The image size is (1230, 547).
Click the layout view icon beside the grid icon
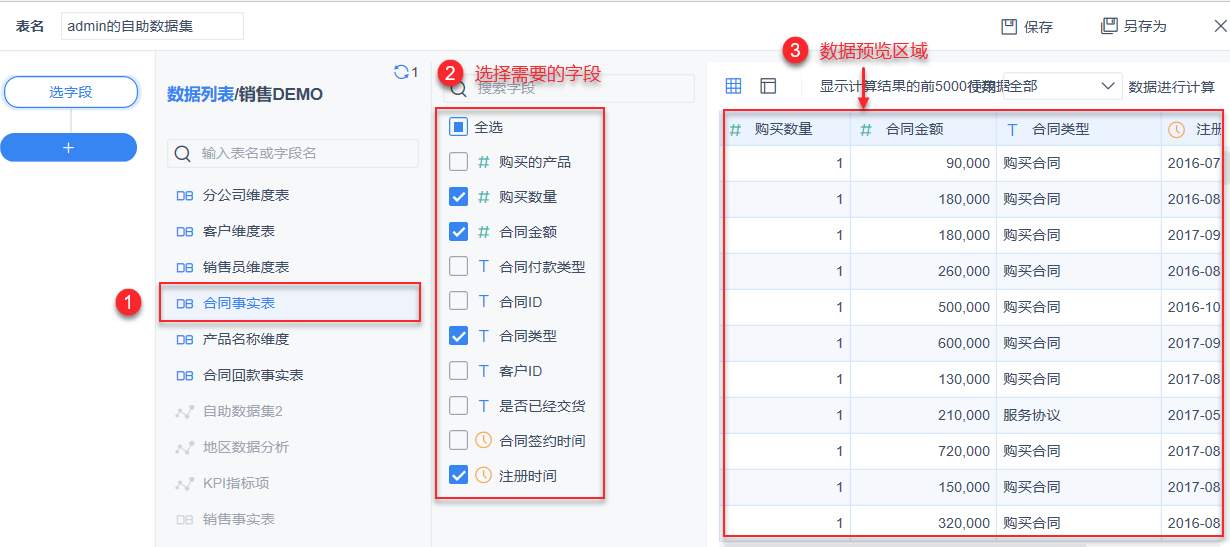[768, 86]
